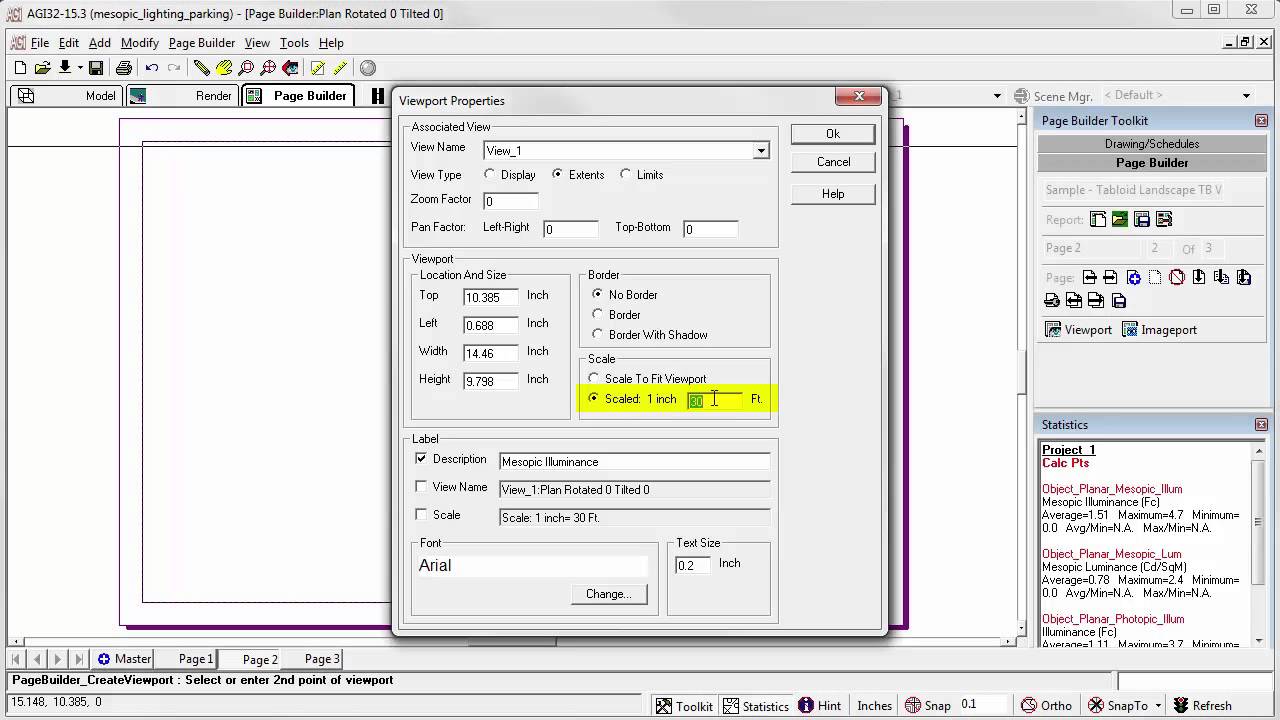Screen dimensions: 1280x720
Task: Click the Ok button in Viewport Properties
Action: pos(833,133)
